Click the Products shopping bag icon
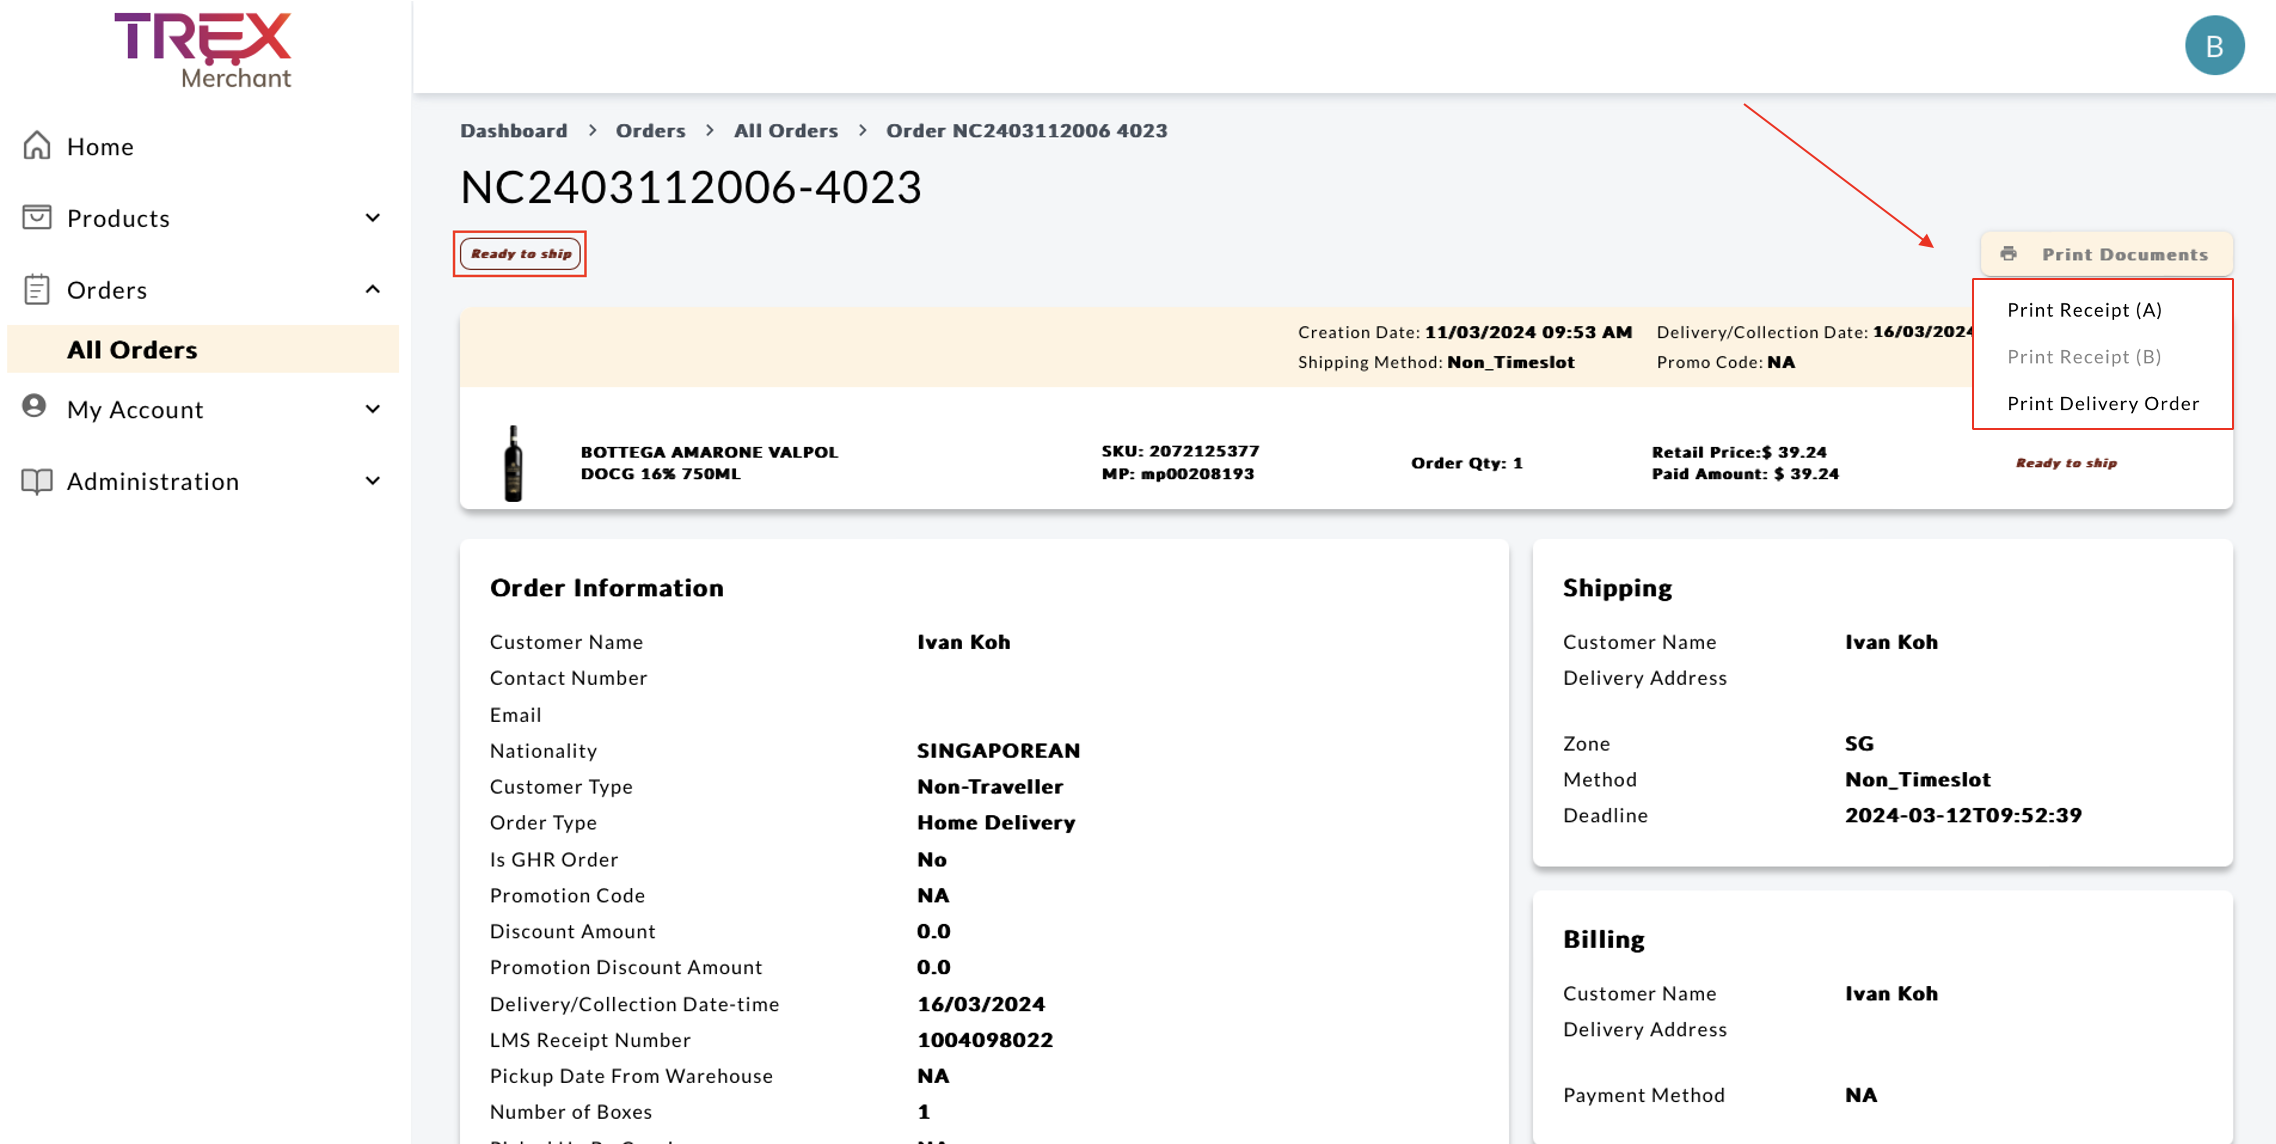The height and width of the screenshot is (1144, 2276). tap(37, 217)
